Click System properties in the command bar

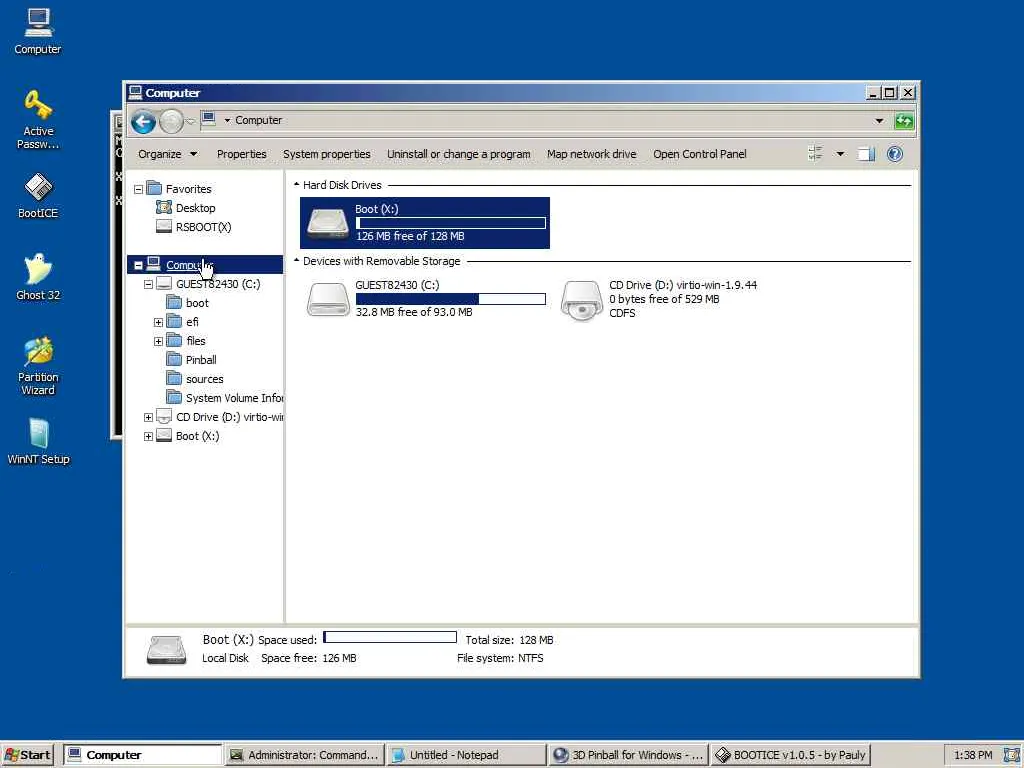[x=327, y=154]
